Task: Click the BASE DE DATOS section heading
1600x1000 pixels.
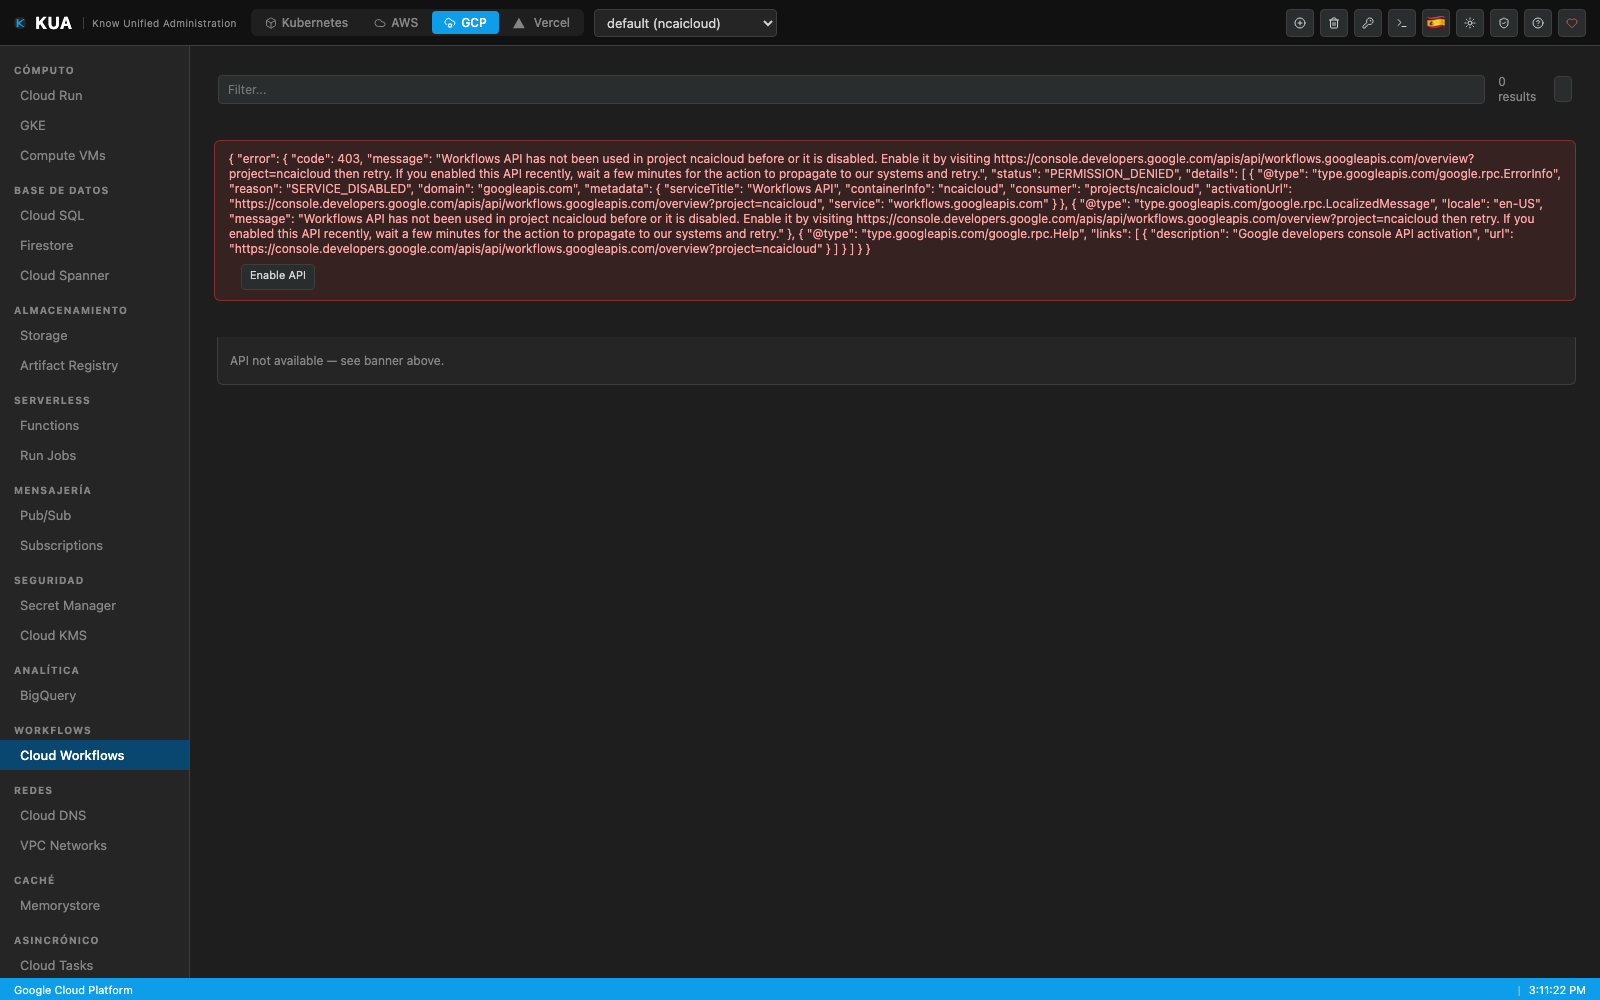Action: coord(61,191)
